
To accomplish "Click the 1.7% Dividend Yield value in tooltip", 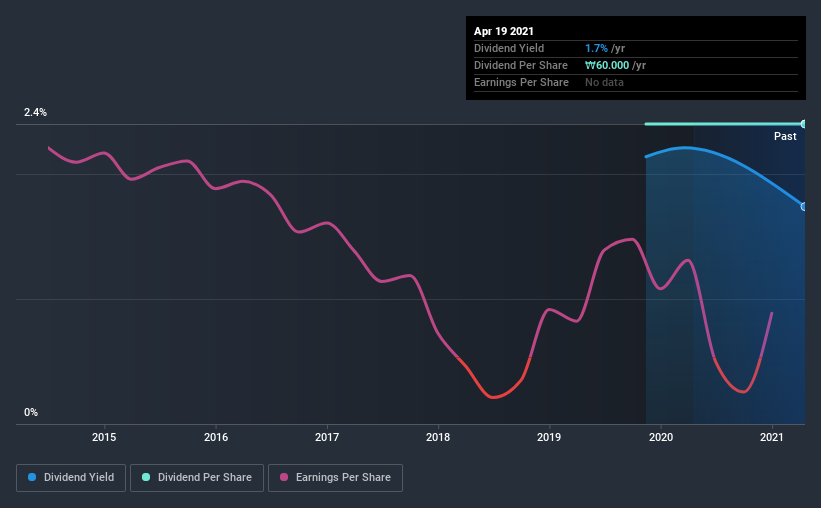I will (596, 48).
